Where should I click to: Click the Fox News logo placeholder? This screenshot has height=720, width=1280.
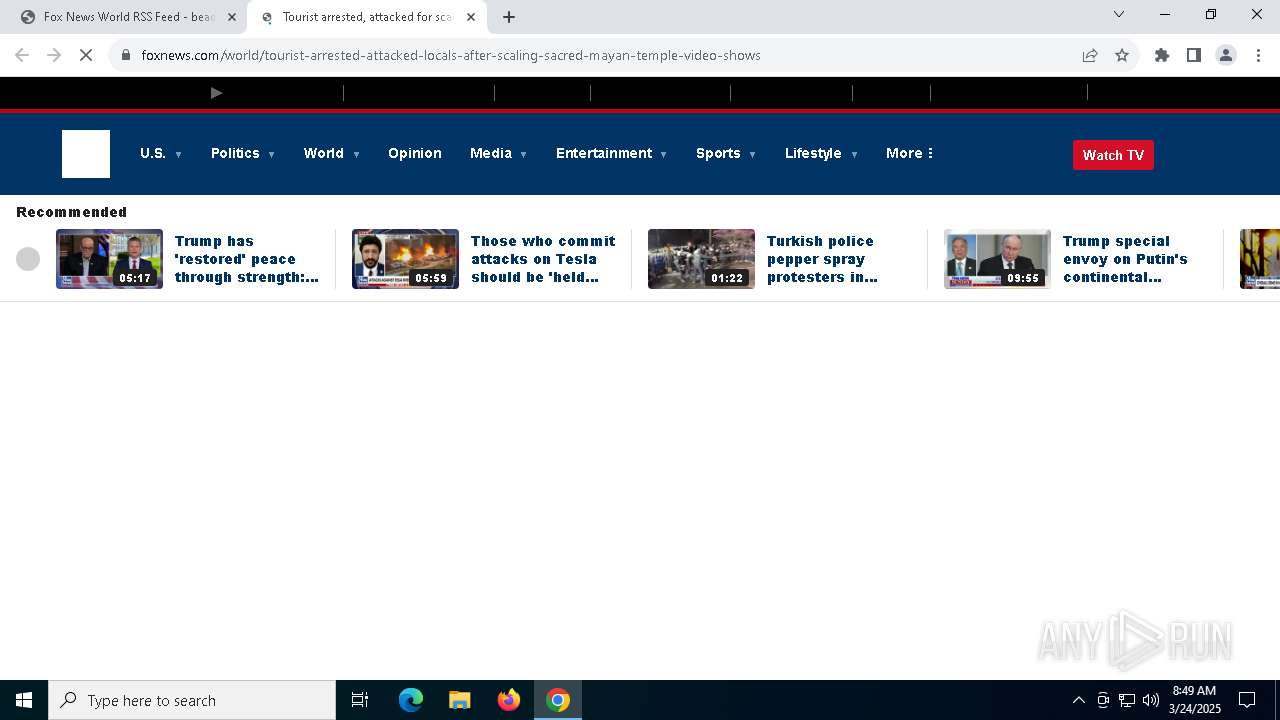pos(86,154)
